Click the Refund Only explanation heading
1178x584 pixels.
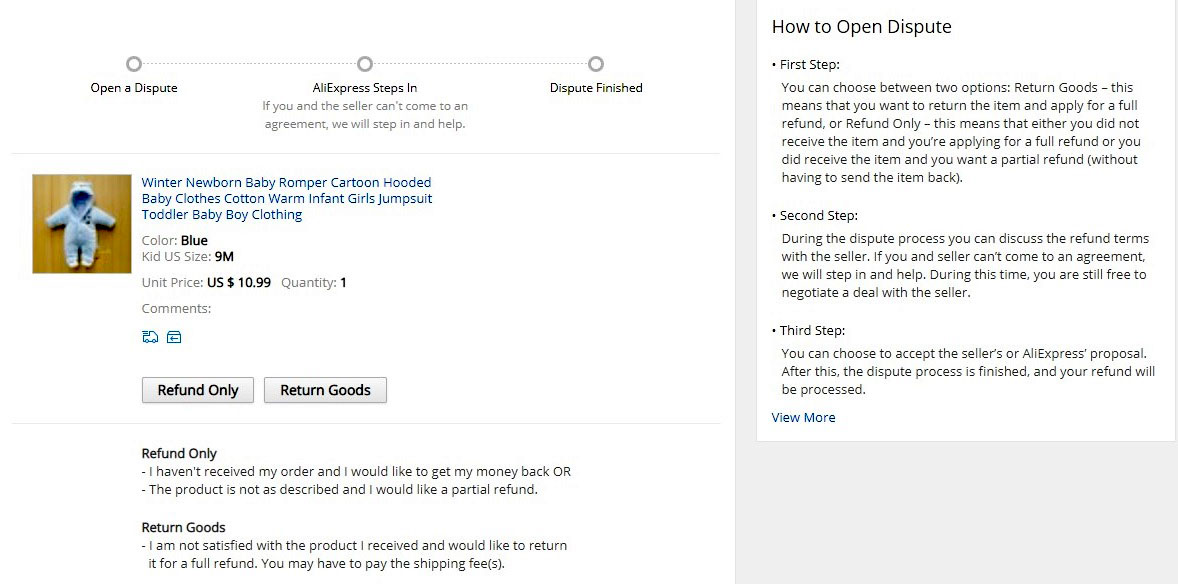click(x=179, y=453)
